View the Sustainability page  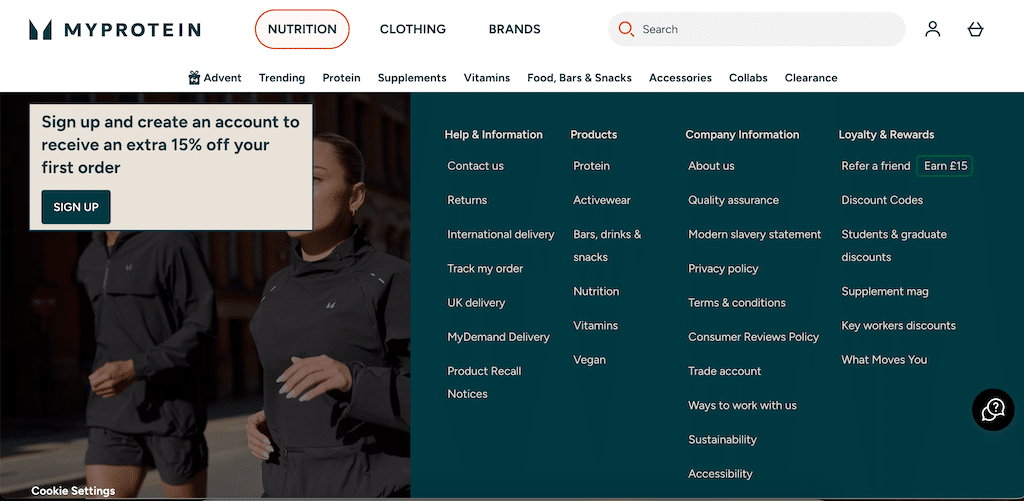click(x=722, y=440)
